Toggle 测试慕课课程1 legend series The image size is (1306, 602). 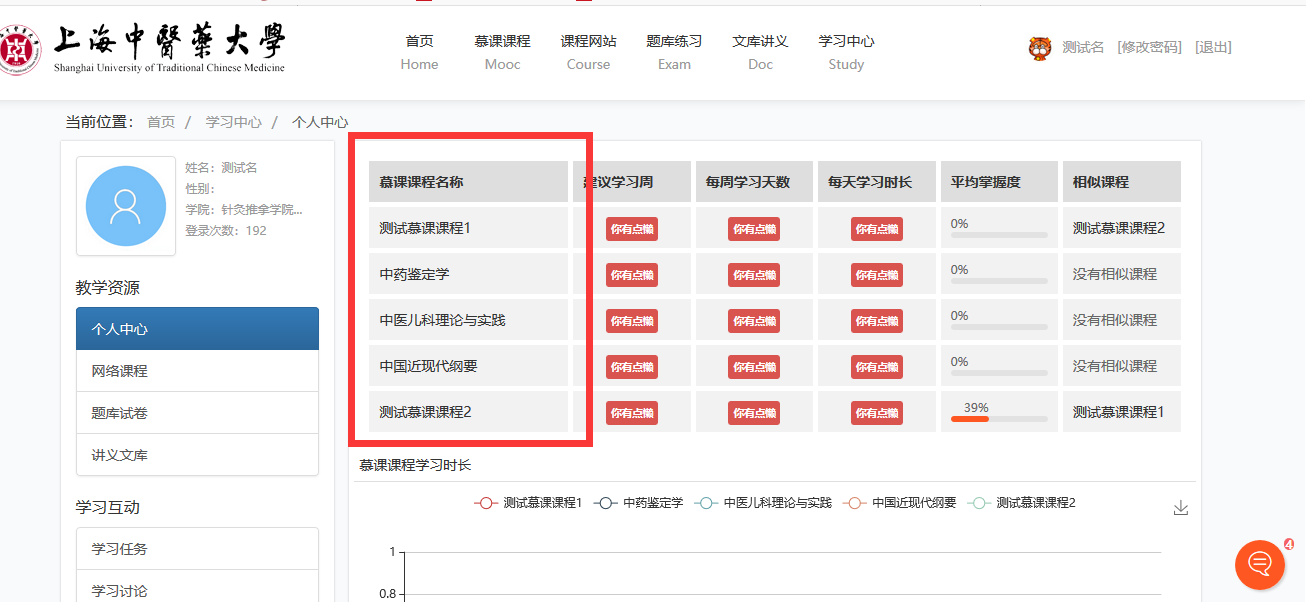529,503
